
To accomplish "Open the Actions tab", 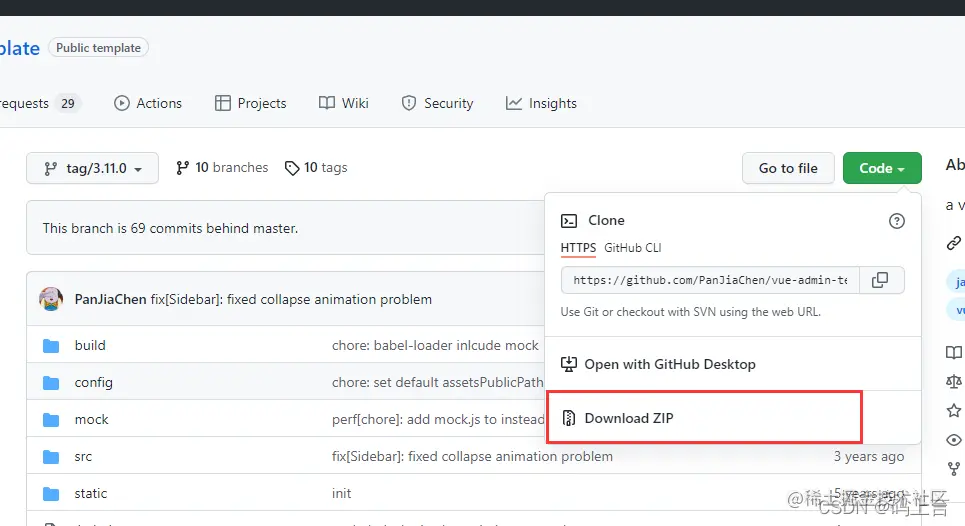I will coord(148,103).
